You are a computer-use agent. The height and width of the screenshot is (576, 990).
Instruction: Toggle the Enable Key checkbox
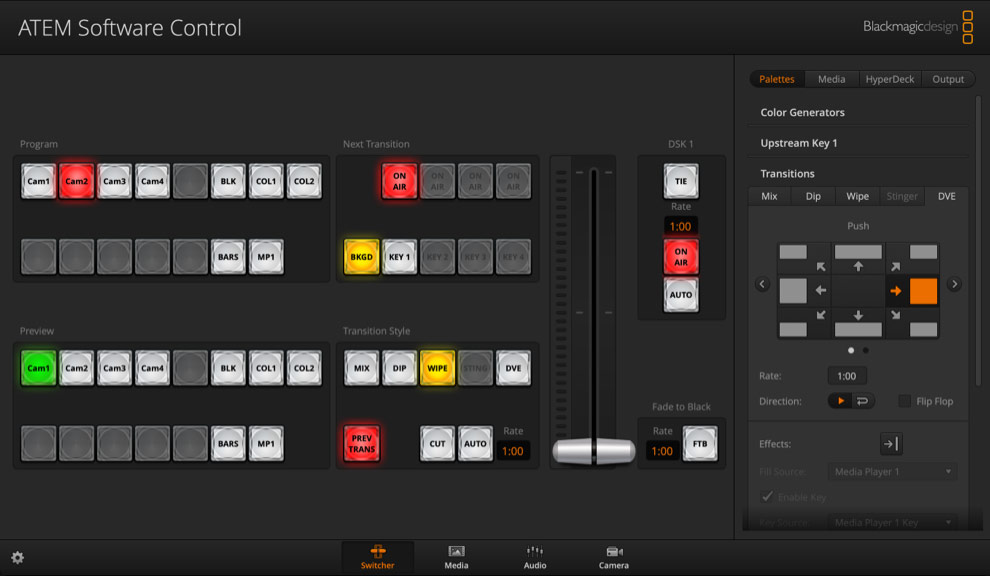tap(768, 496)
